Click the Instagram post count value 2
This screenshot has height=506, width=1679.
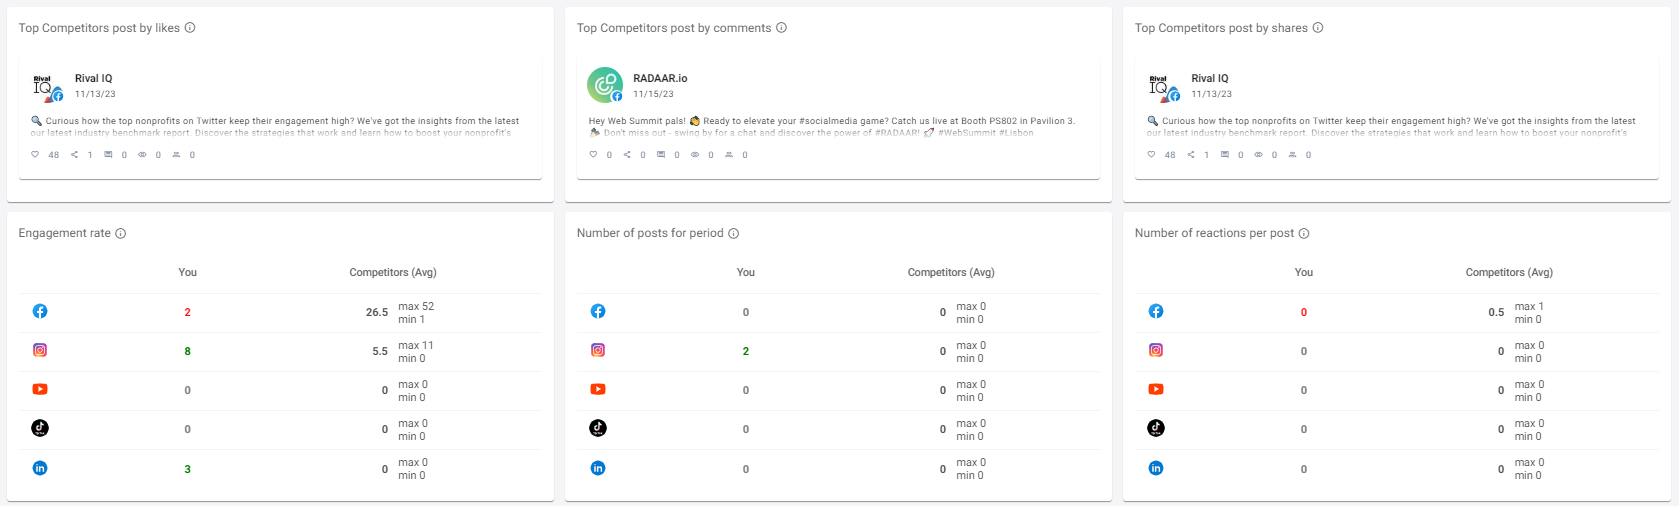click(x=746, y=351)
